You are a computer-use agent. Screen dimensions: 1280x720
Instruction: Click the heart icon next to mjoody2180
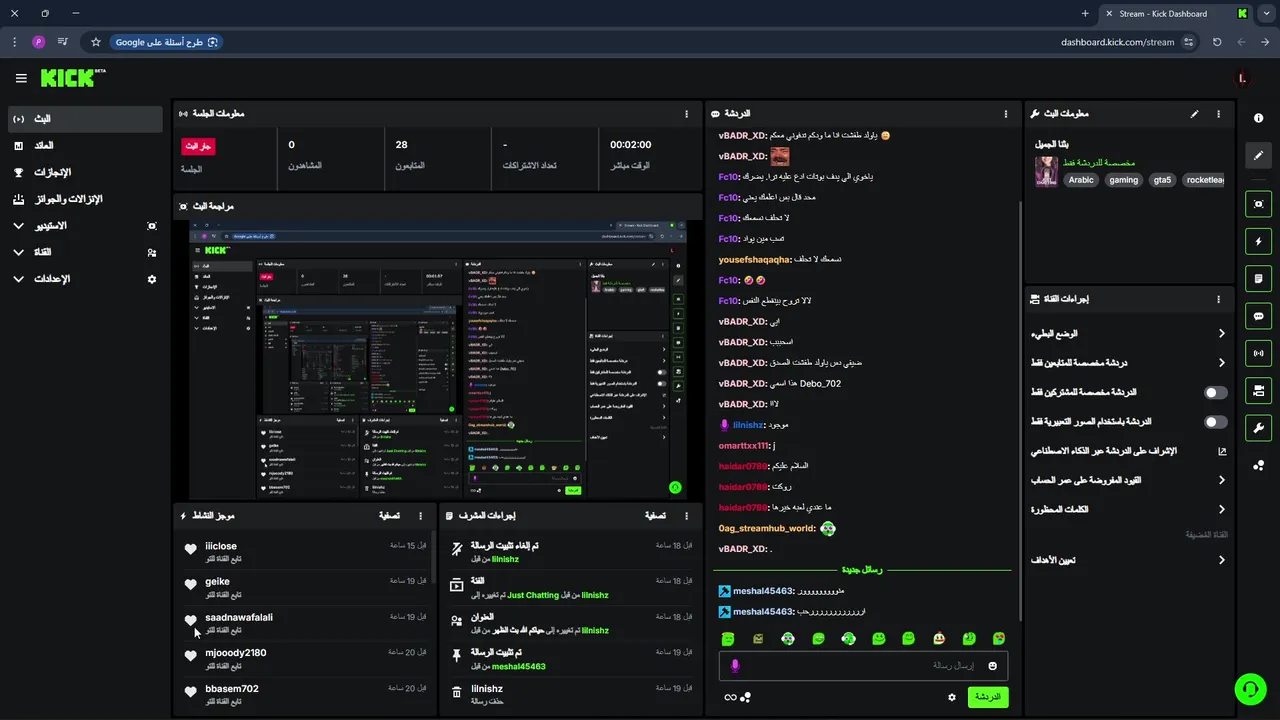191,656
